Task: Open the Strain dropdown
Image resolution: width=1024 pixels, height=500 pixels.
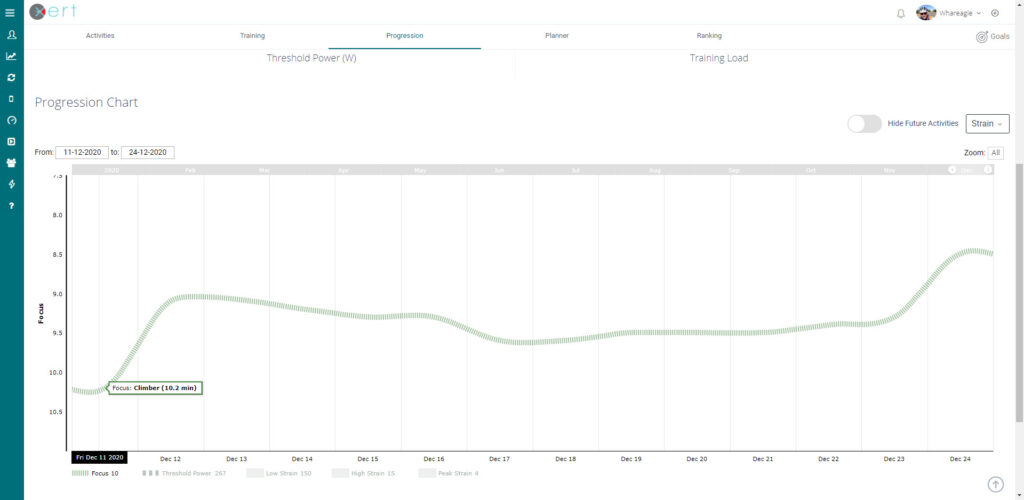Action: point(987,123)
